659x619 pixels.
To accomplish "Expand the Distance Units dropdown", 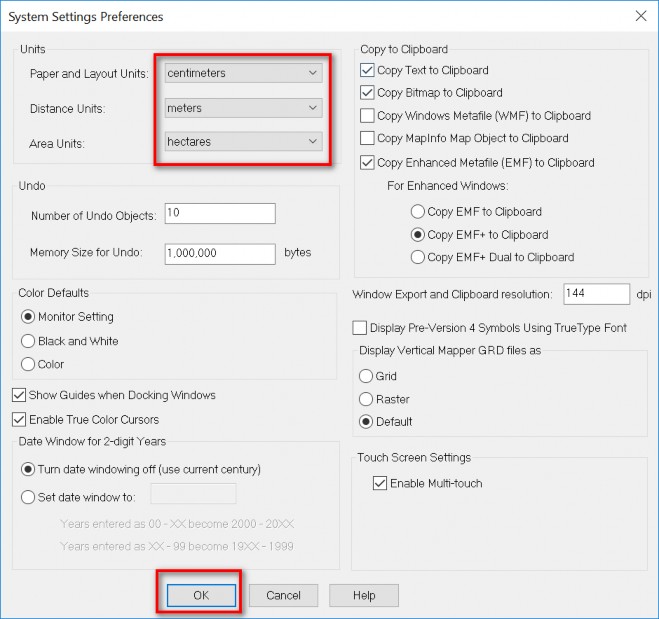I will click(x=243, y=108).
